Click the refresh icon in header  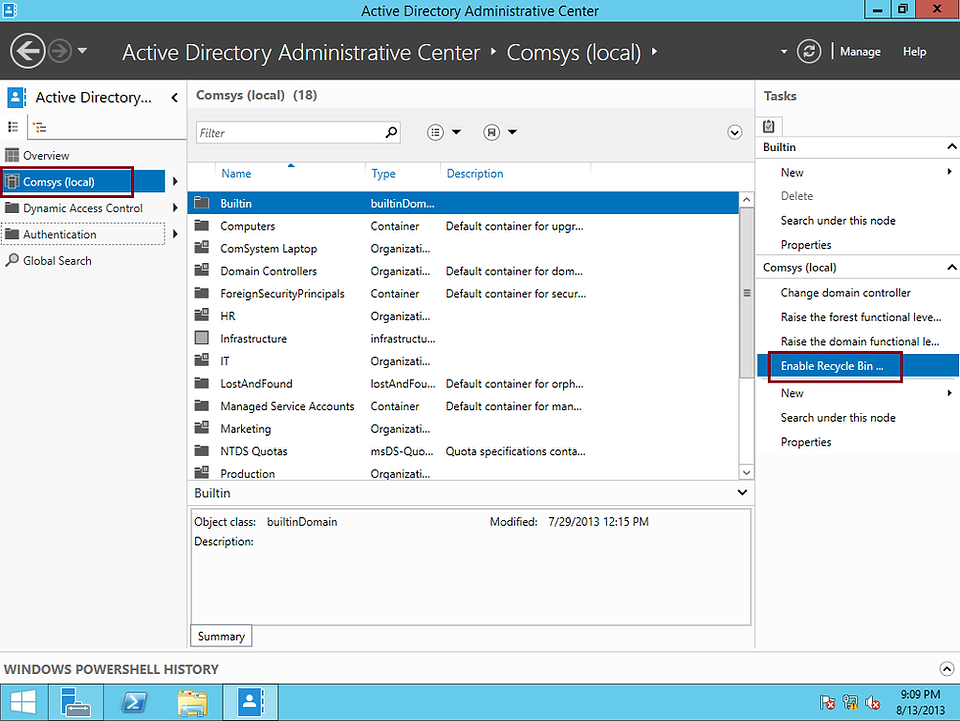point(808,51)
